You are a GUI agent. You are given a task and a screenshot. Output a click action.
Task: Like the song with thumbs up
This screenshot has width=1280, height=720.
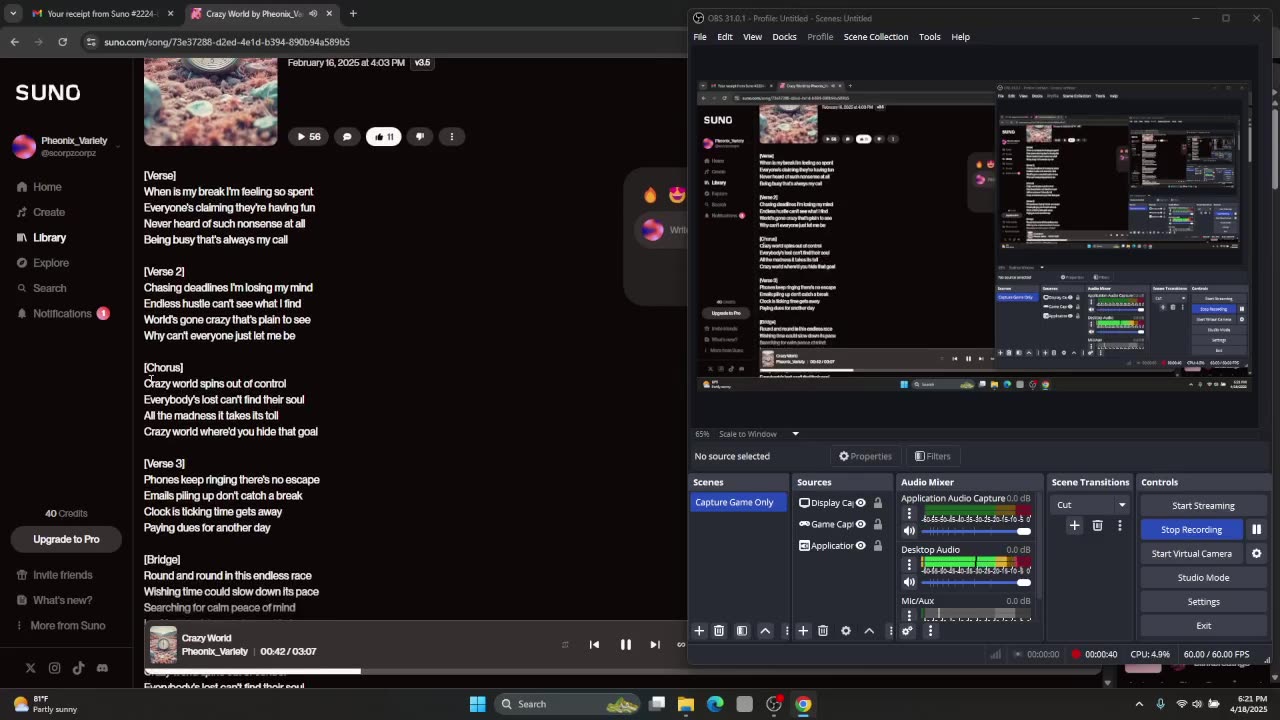click(x=384, y=137)
